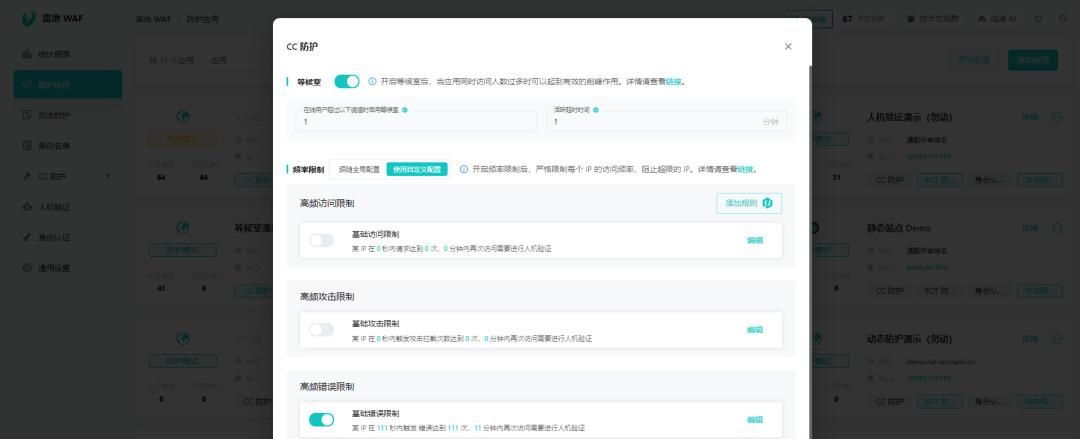The image size is (1080, 439).
Task: Click CC 防护 tag on 动态防护演示 card
Action: 889,401
